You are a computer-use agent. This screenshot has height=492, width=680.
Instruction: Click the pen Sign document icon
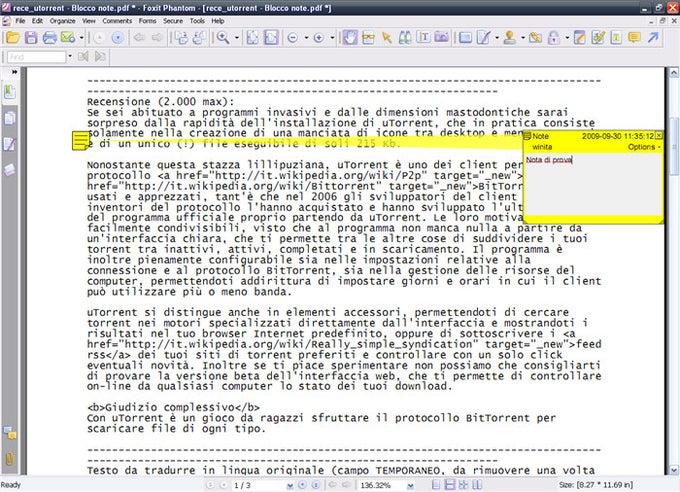coord(484,38)
